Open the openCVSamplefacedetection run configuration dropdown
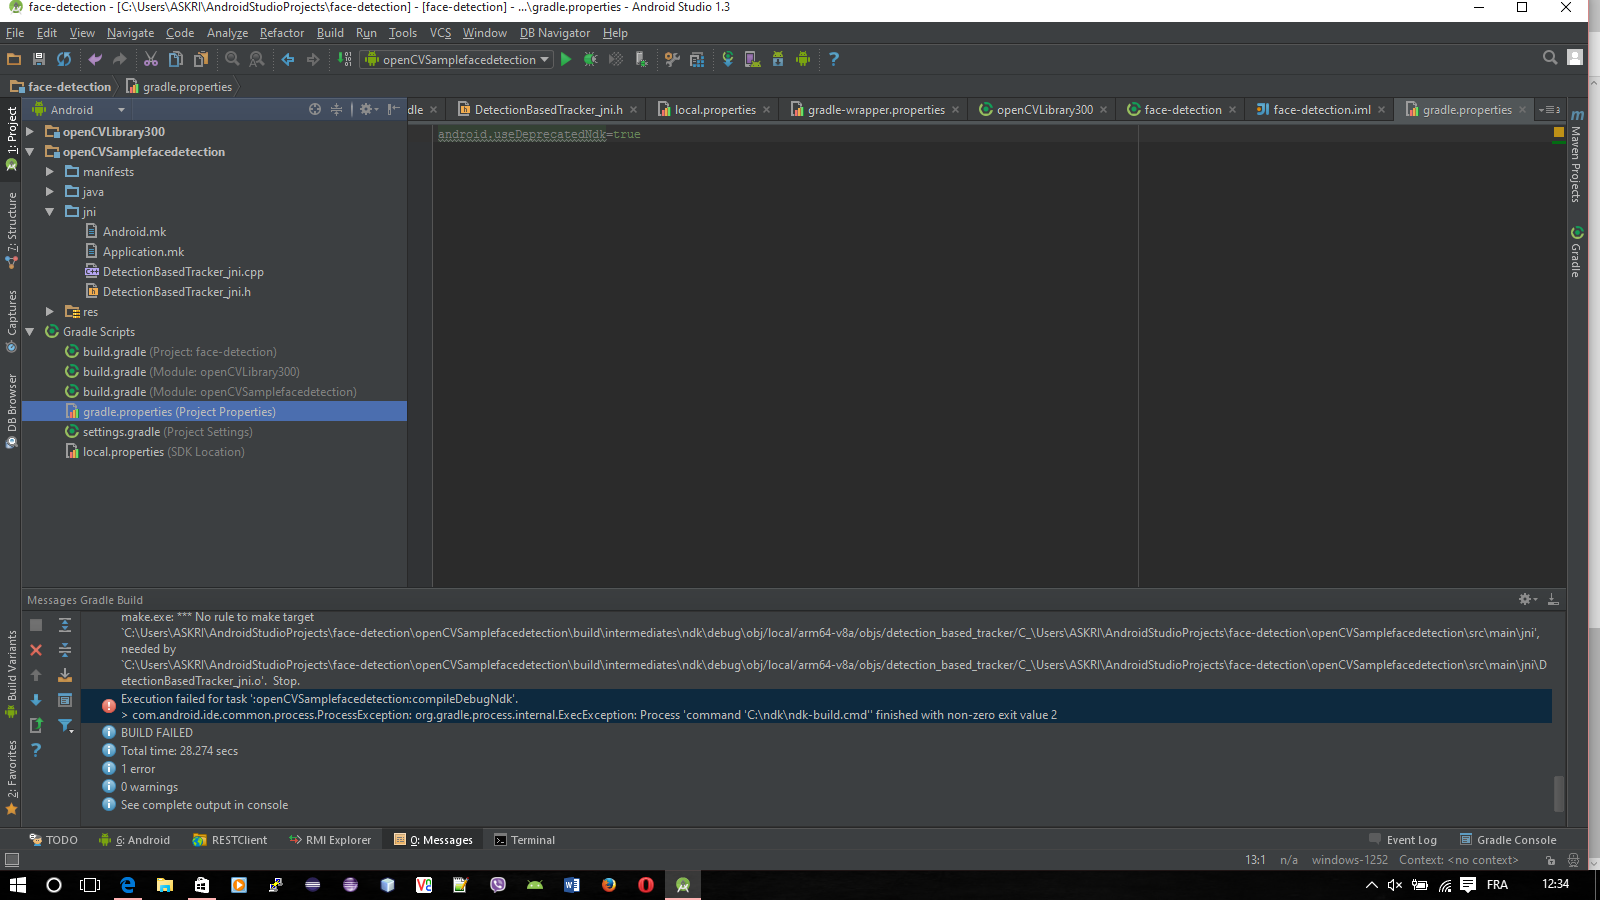The image size is (1600, 900). pyautogui.click(x=457, y=59)
